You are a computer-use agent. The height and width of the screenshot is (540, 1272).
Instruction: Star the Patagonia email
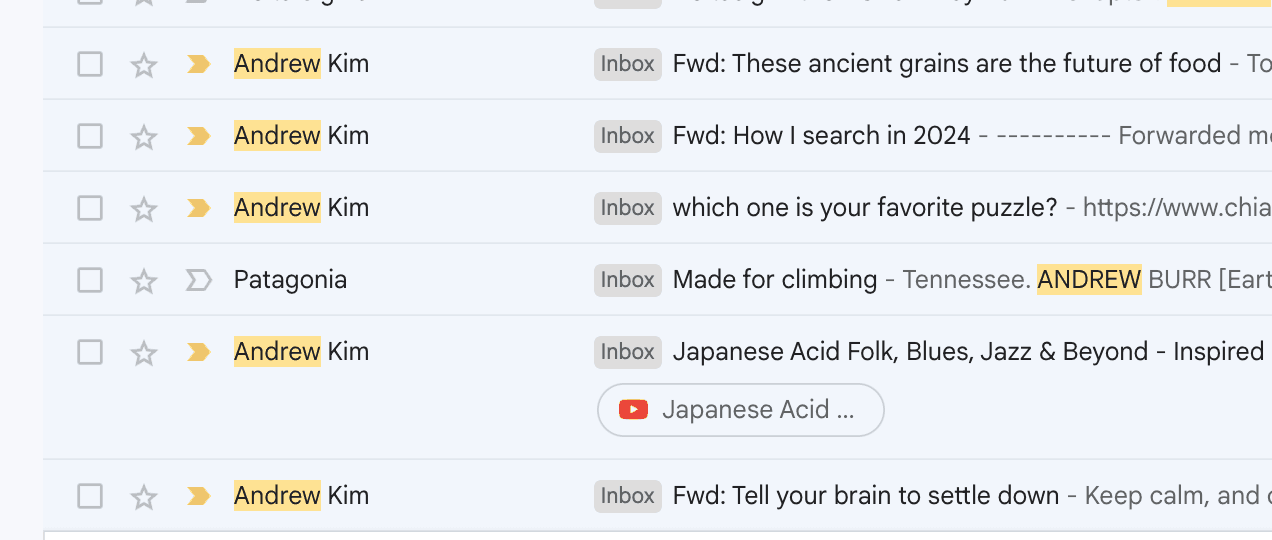pyautogui.click(x=144, y=281)
